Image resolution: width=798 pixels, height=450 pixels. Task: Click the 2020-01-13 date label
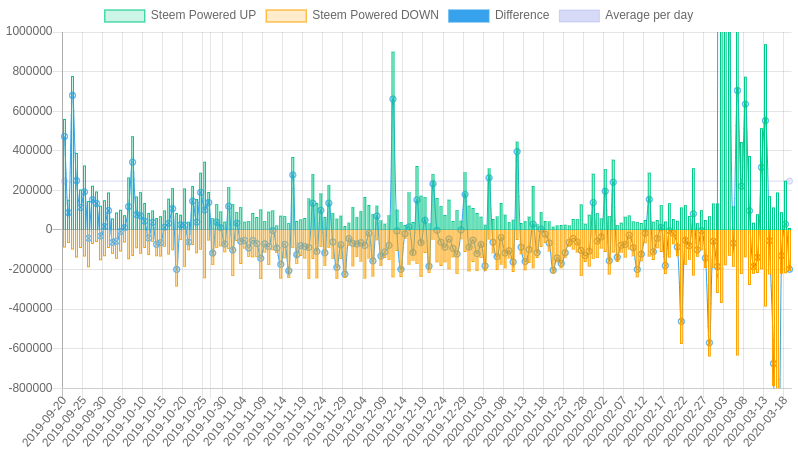click(505, 421)
